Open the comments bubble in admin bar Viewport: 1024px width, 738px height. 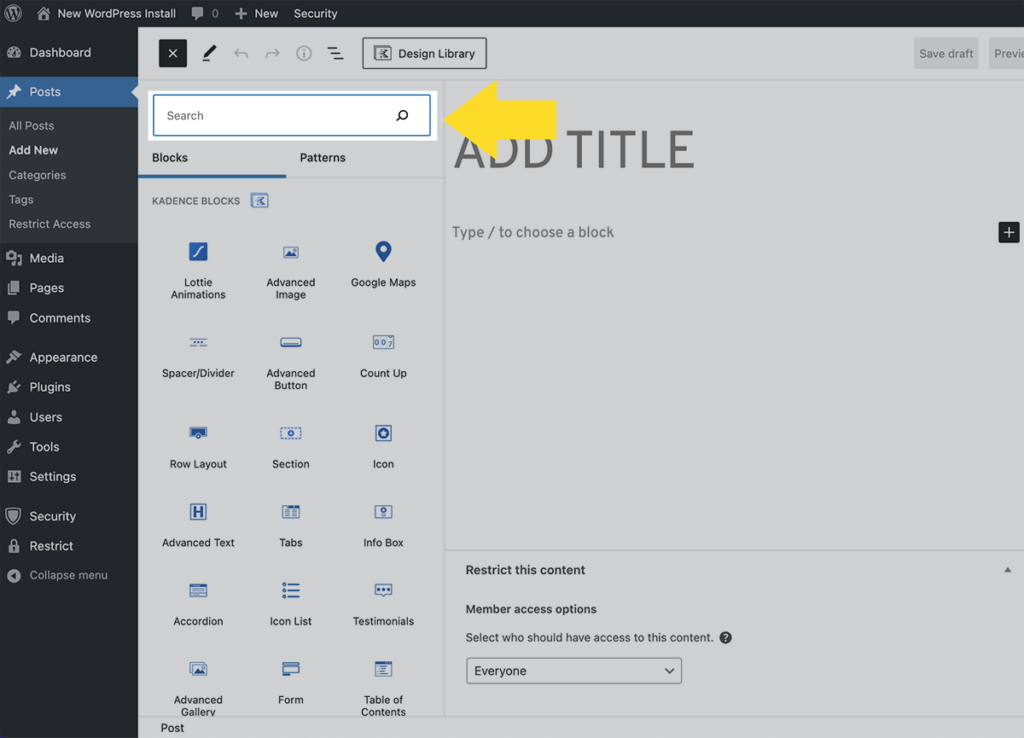click(x=205, y=13)
